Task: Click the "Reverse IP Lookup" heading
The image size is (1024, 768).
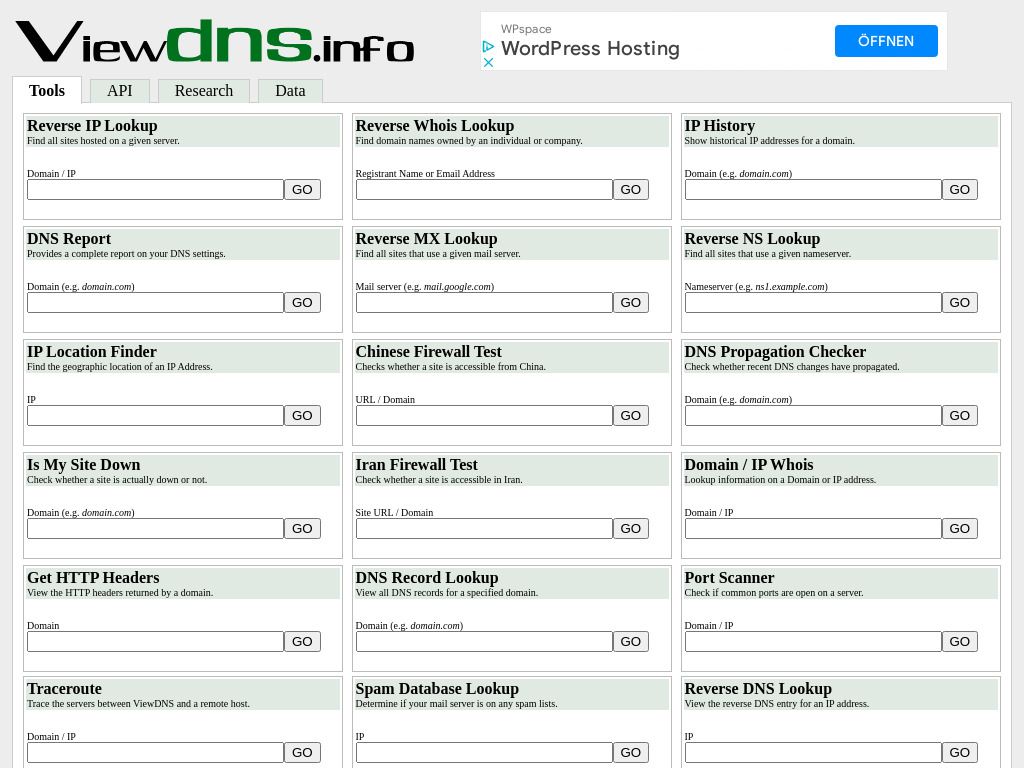Action: tap(92, 125)
